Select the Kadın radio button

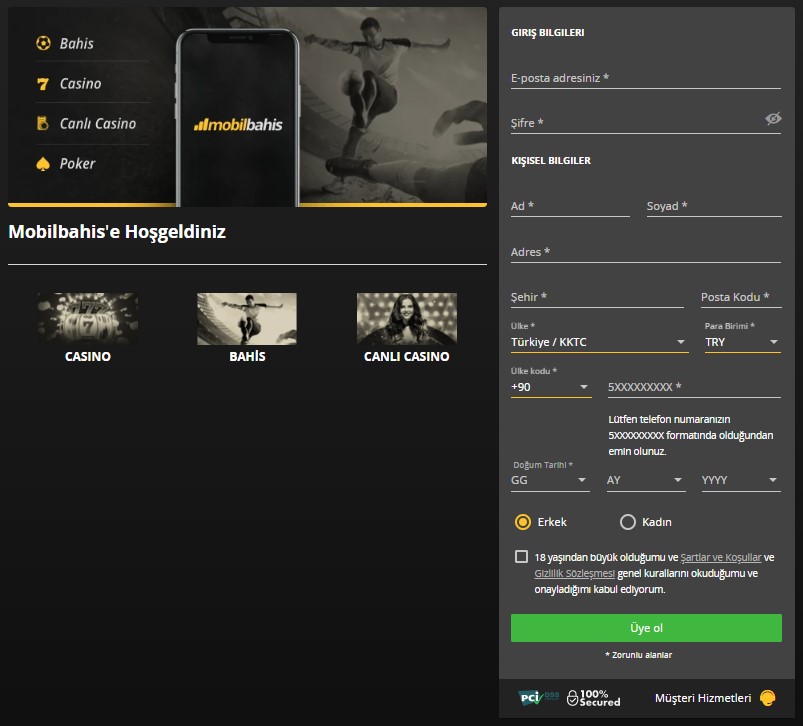tap(628, 522)
